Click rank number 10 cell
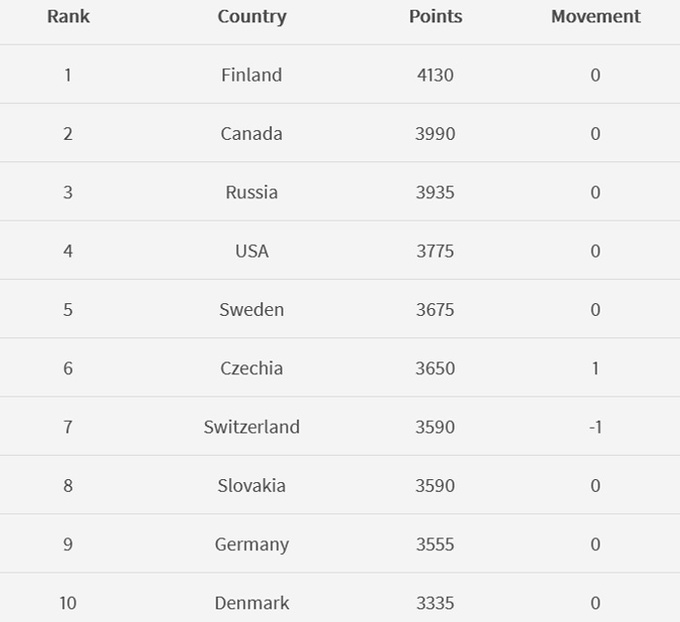Viewport: 680px width, 622px height. coord(68,603)
